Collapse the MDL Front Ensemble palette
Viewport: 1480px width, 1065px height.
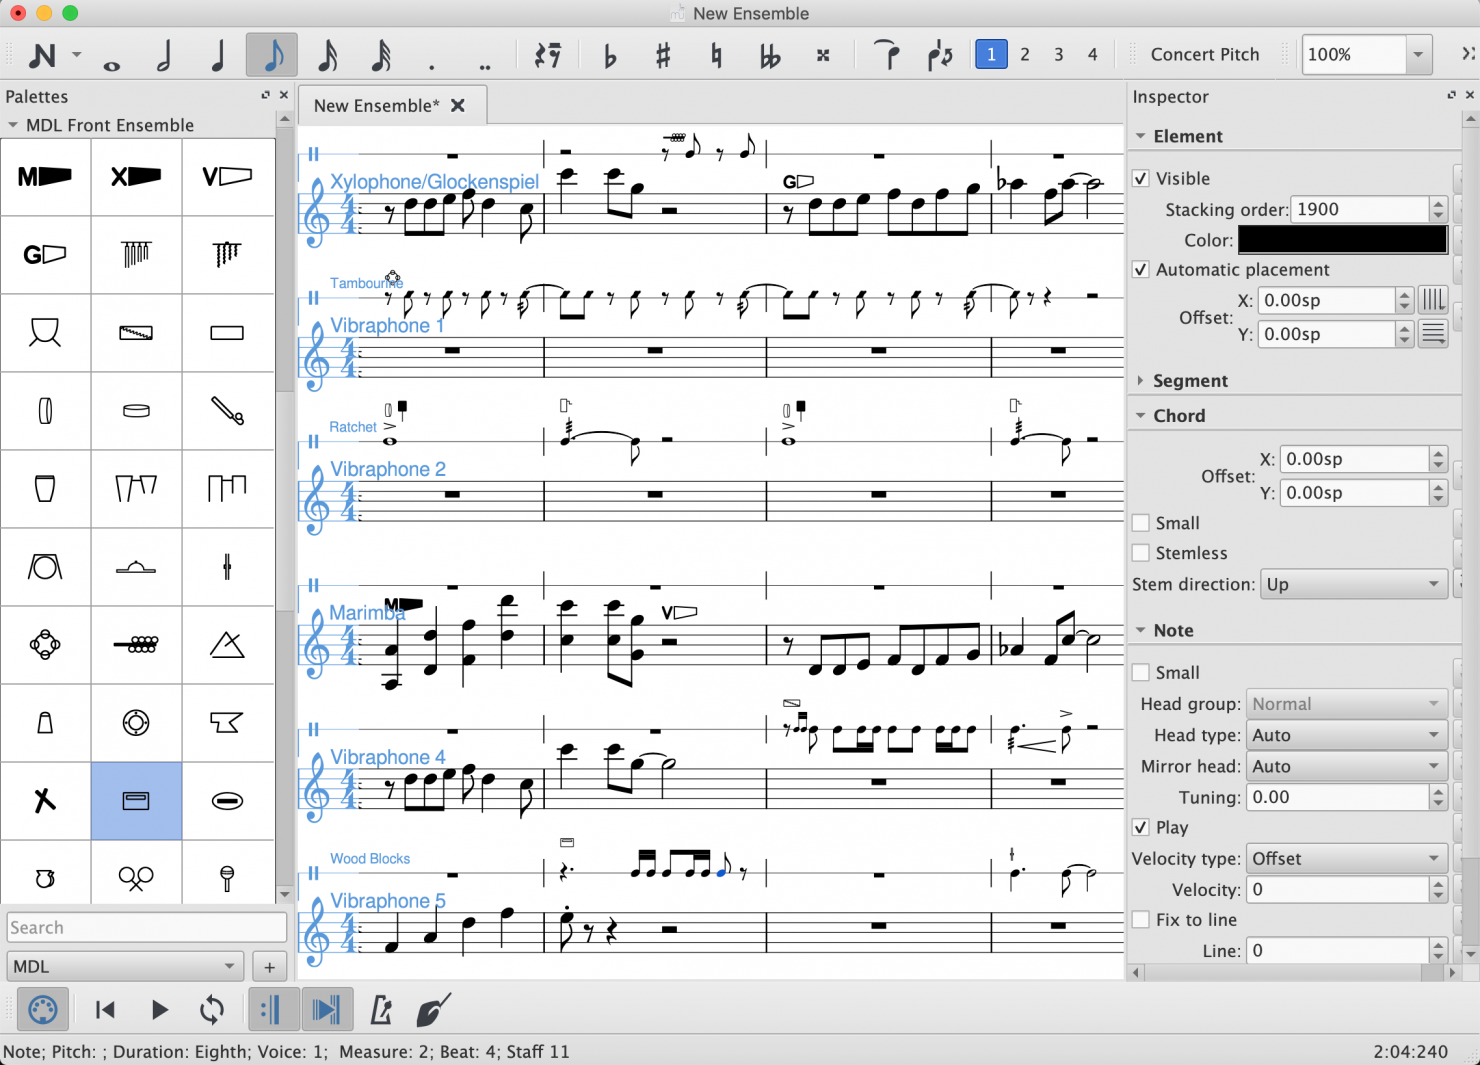point(13,125)
